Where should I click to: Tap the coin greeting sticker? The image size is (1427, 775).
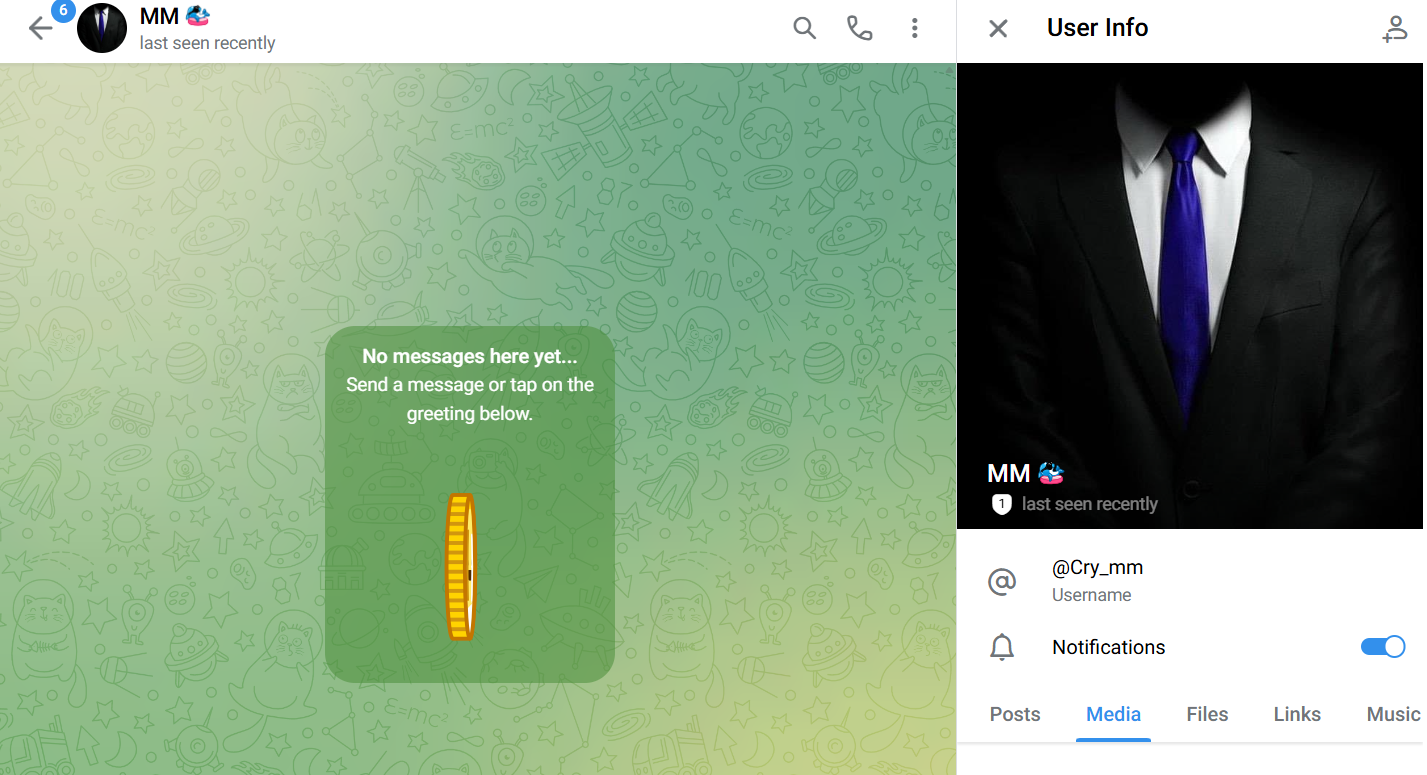[460, 567]
